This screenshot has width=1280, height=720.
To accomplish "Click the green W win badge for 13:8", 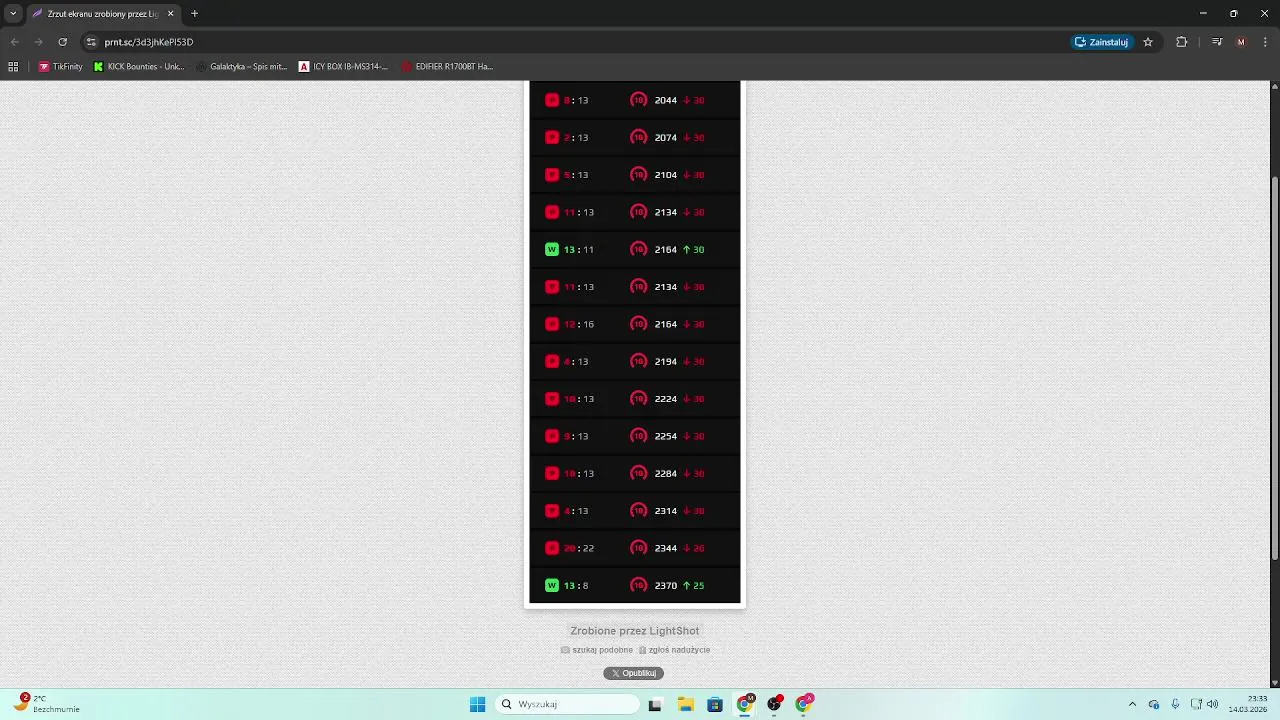I will 552,586.
